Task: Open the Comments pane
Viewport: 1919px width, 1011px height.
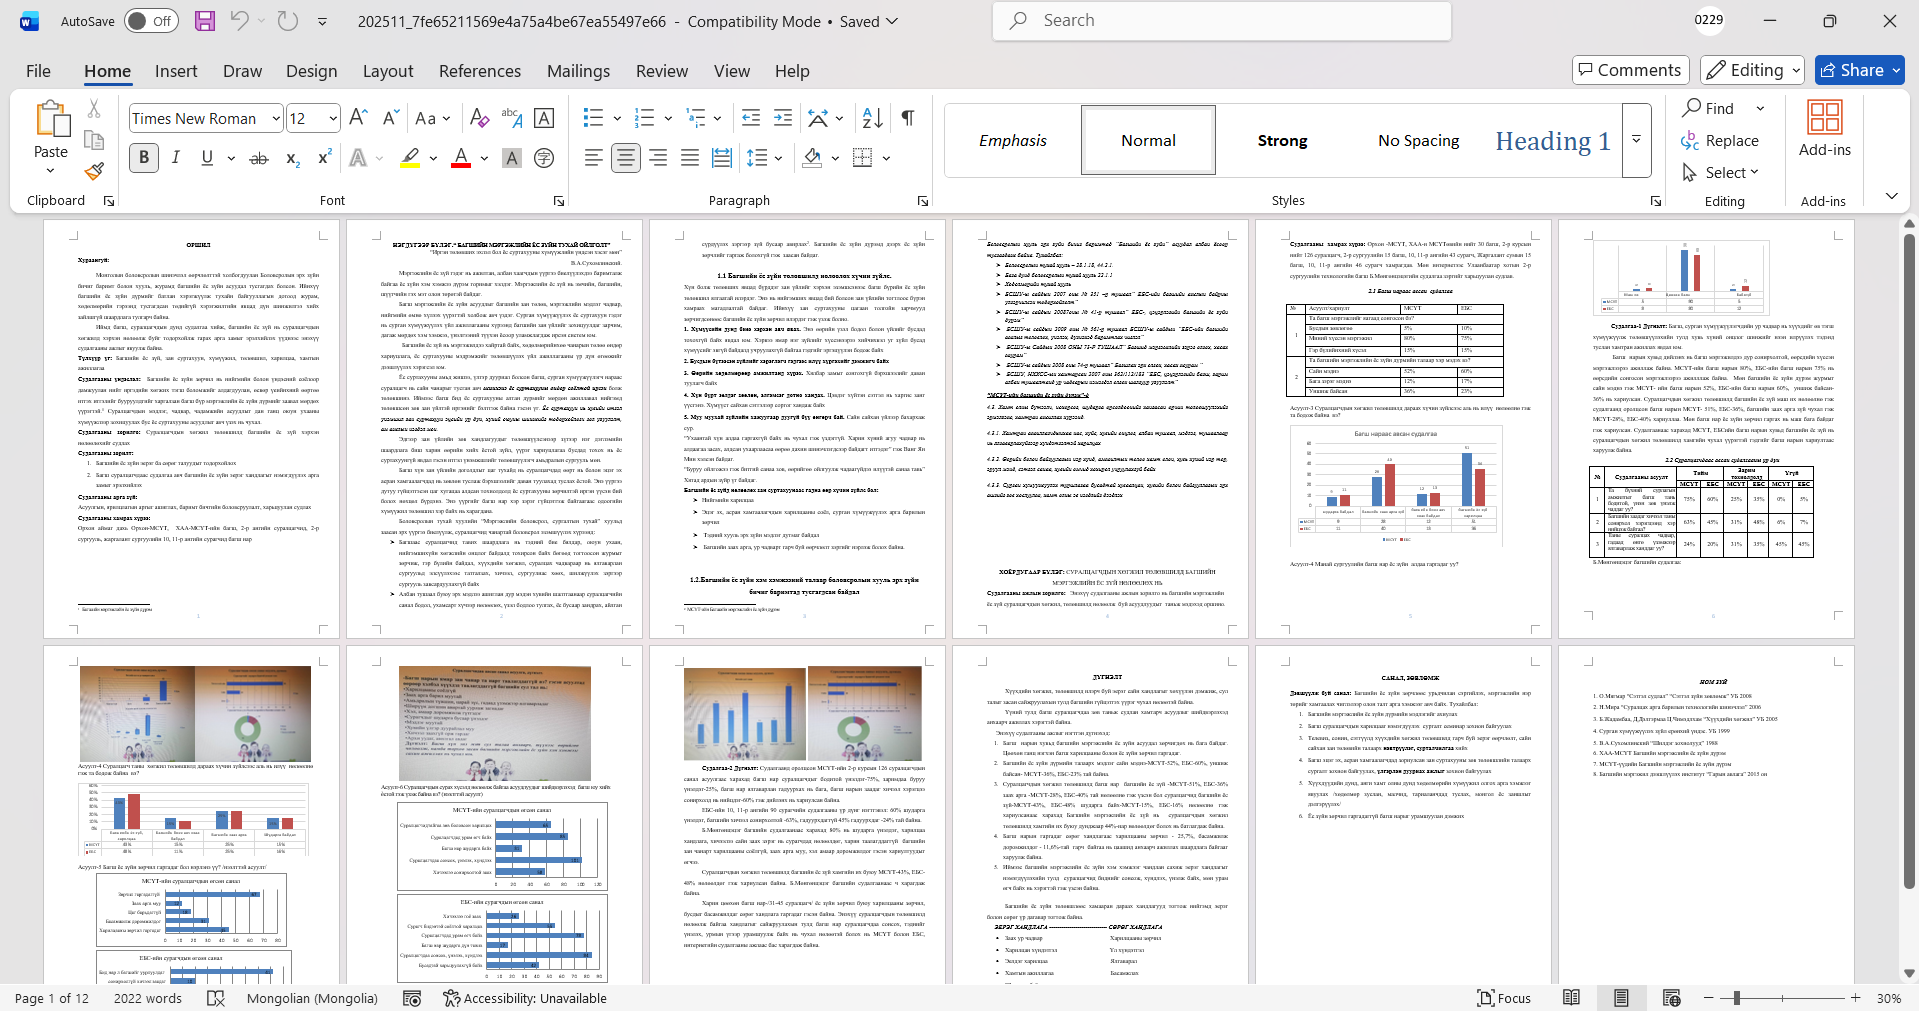Action: pyautogui.click(x=1630, y=70)
